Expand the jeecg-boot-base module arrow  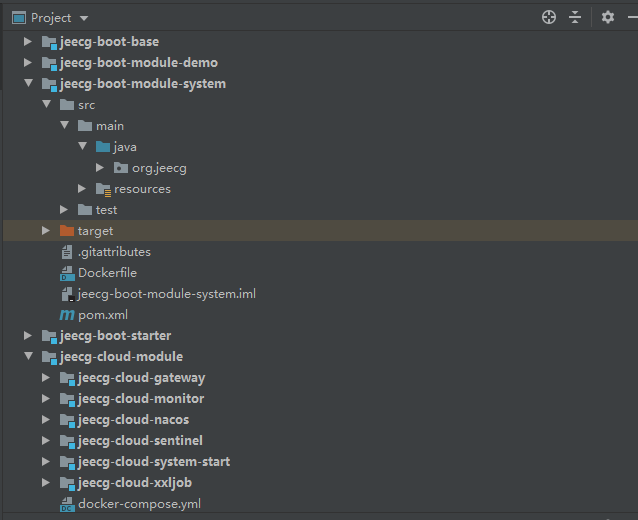[29, 42]
